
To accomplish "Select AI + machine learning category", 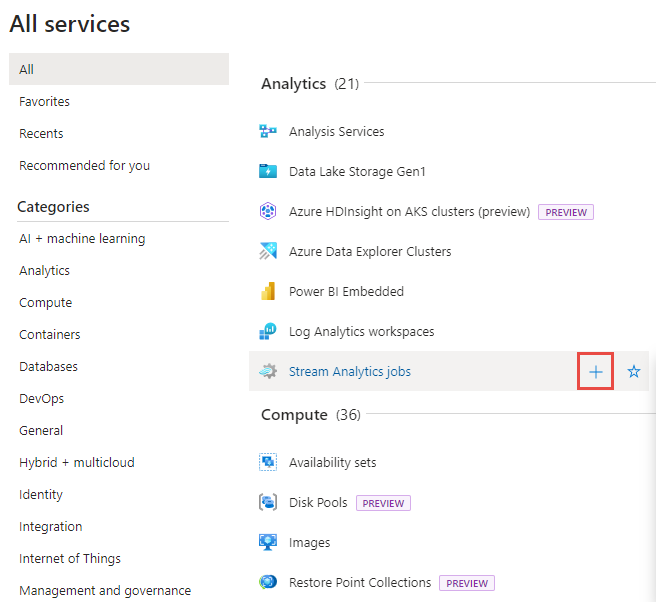I will 82,238.
